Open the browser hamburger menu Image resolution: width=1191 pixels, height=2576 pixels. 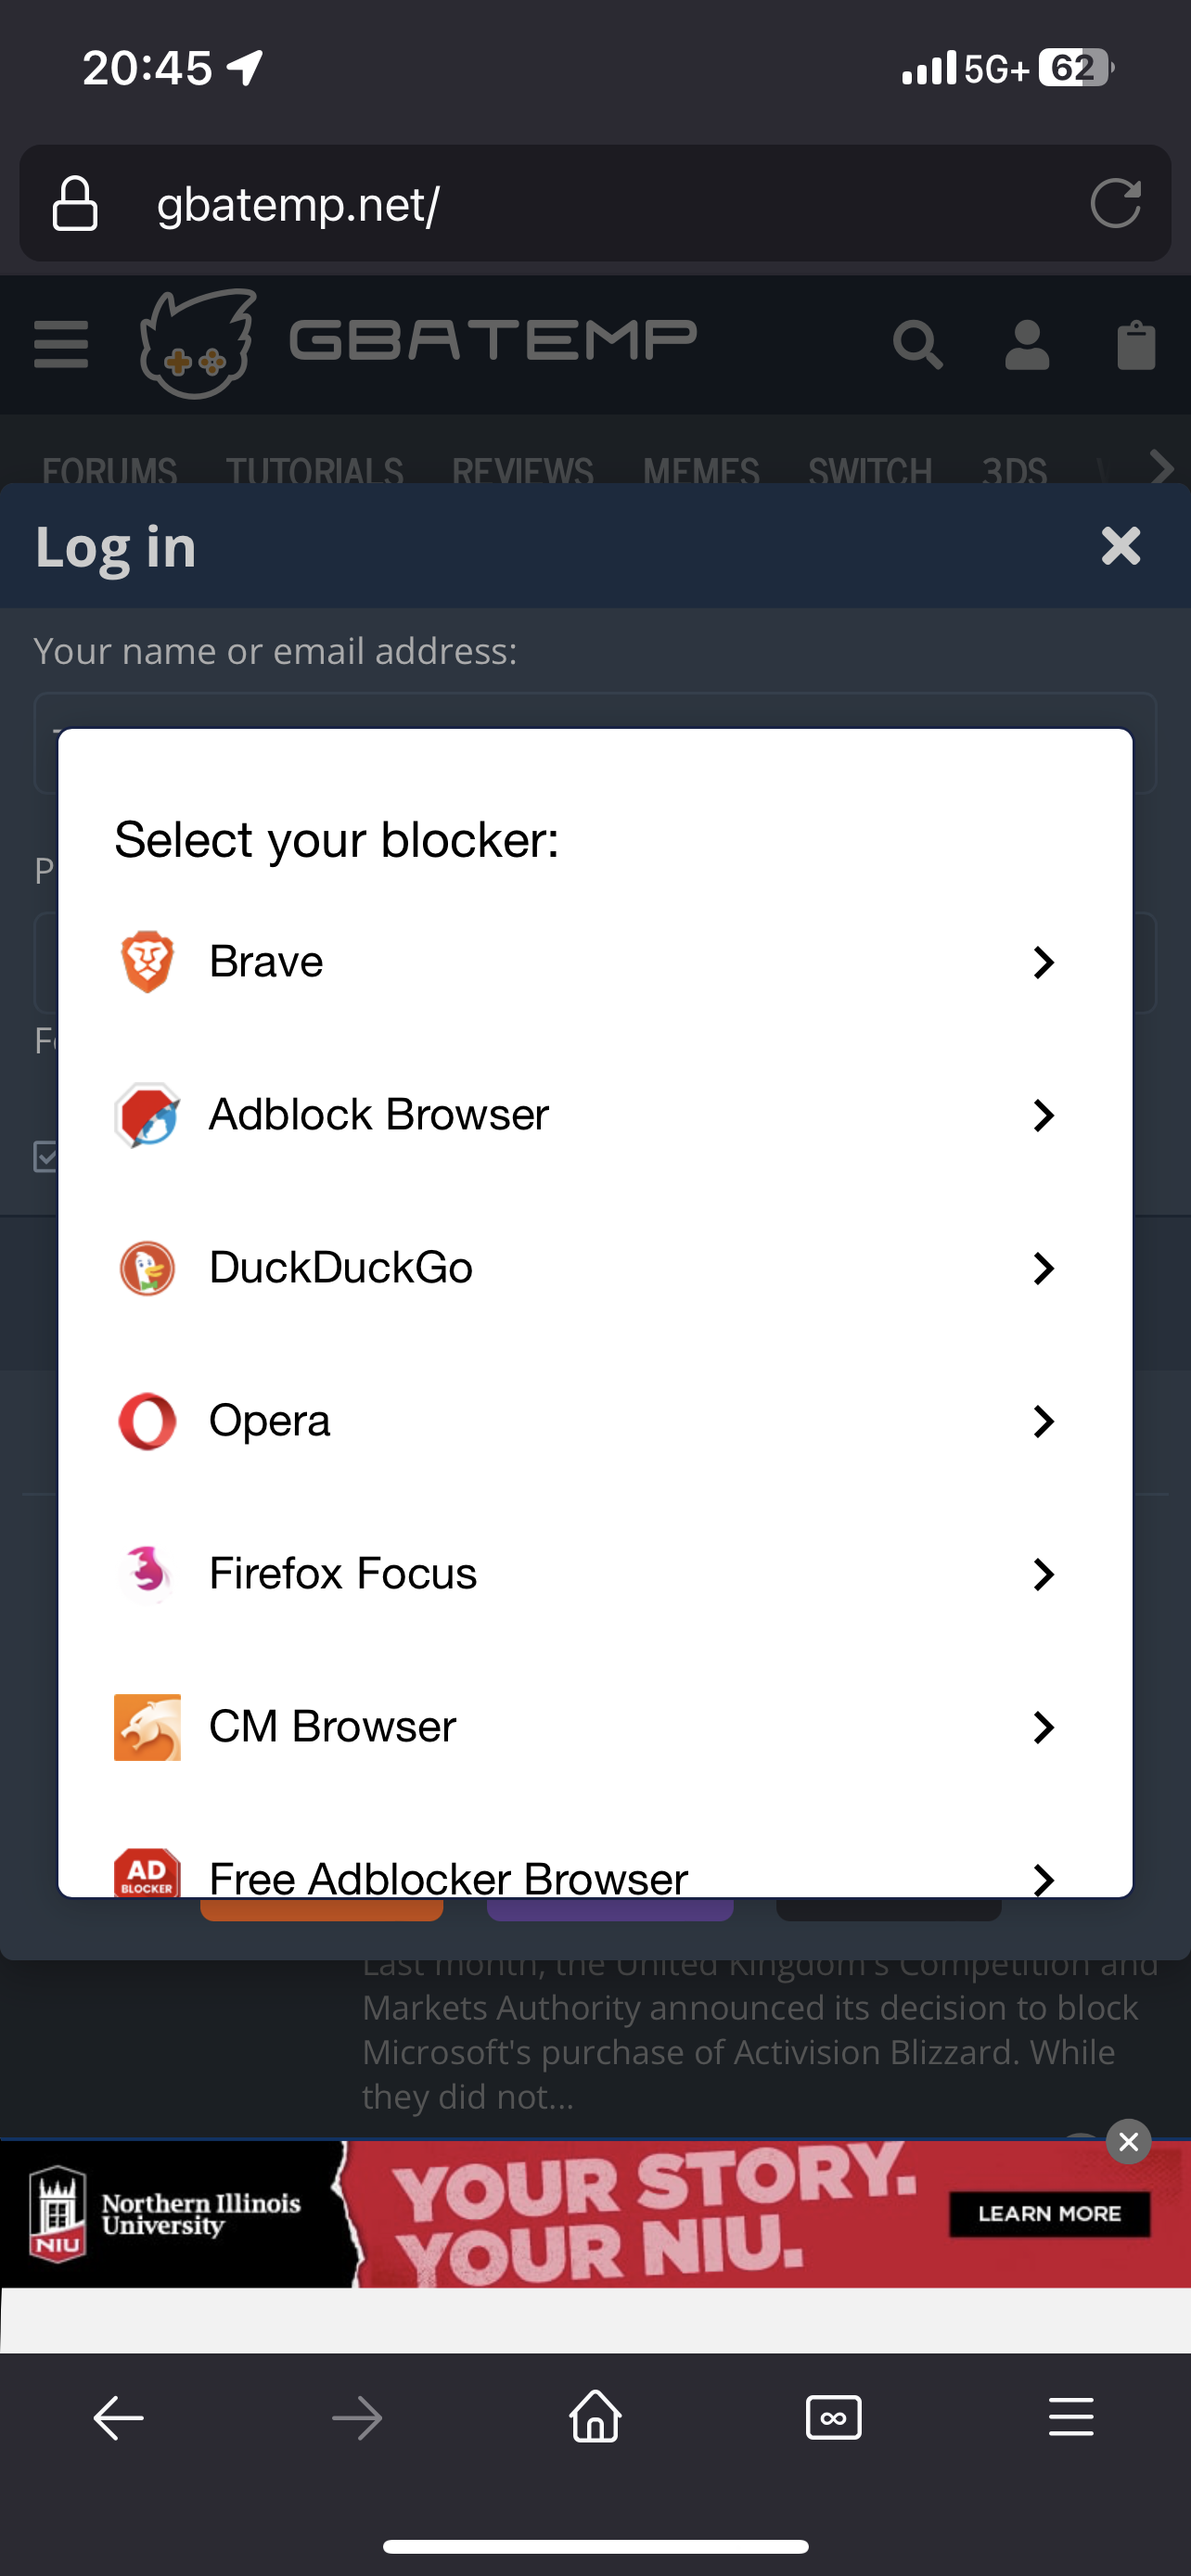point(1071,2417)
